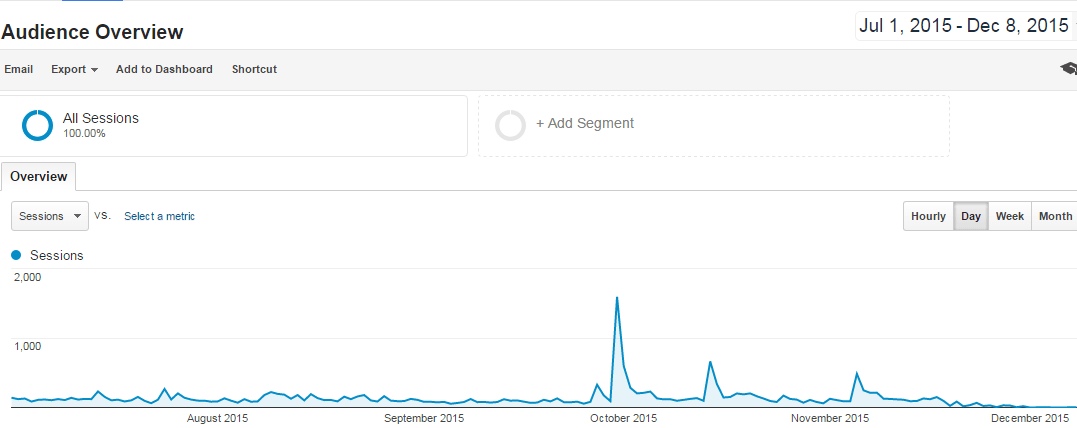
Task: Click the gray Add Segment circle icon
Action: point(510,126)
